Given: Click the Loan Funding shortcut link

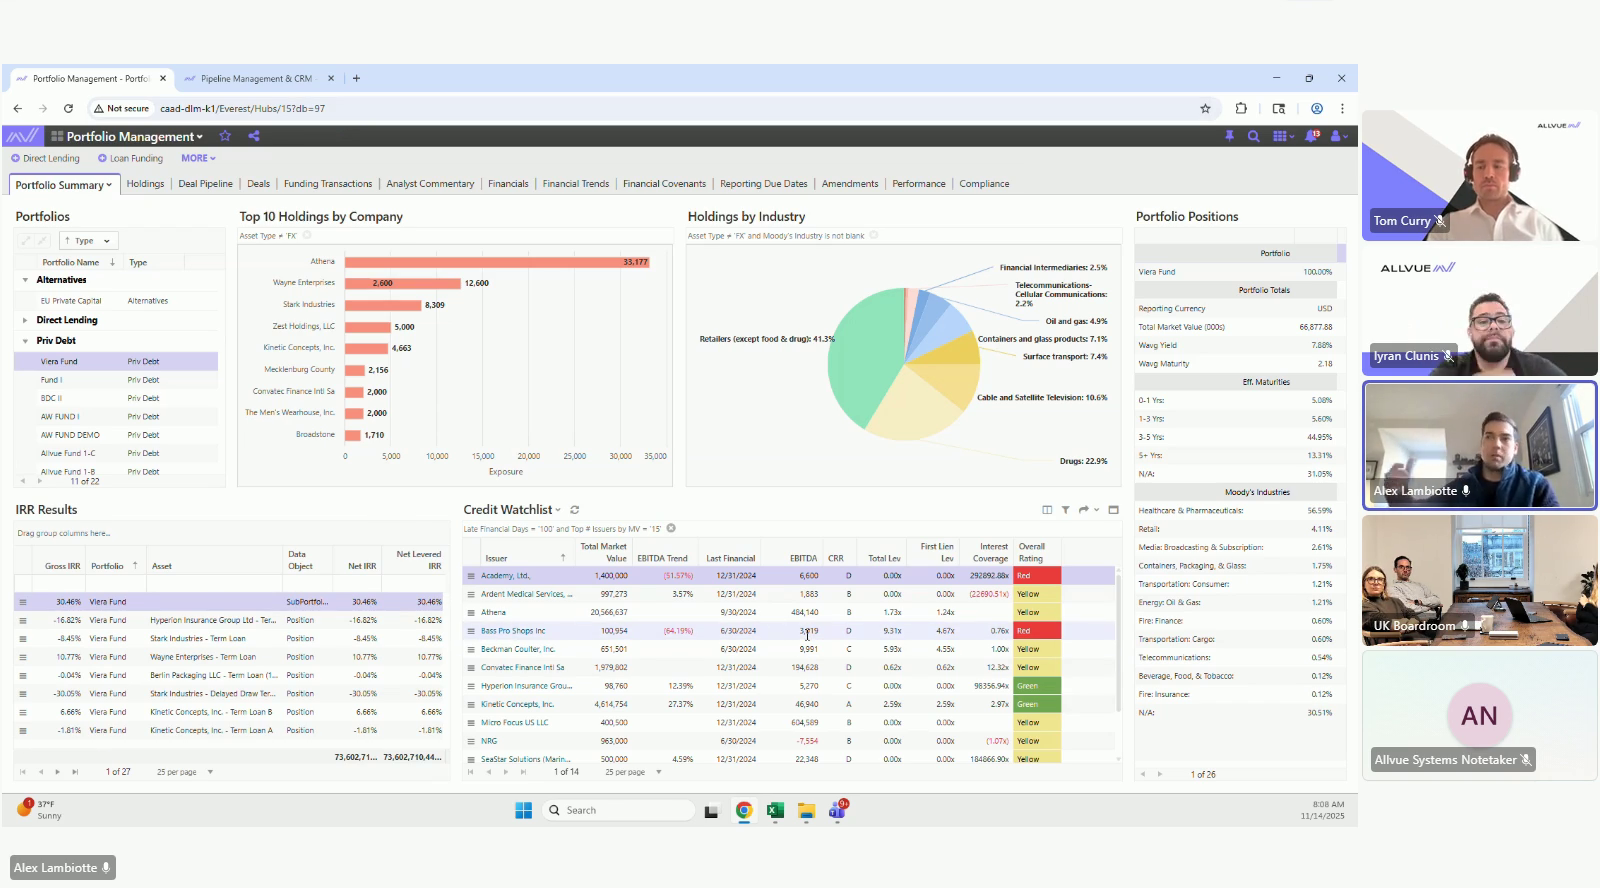Looking at the screenshot, I should [x=135, y=158].
